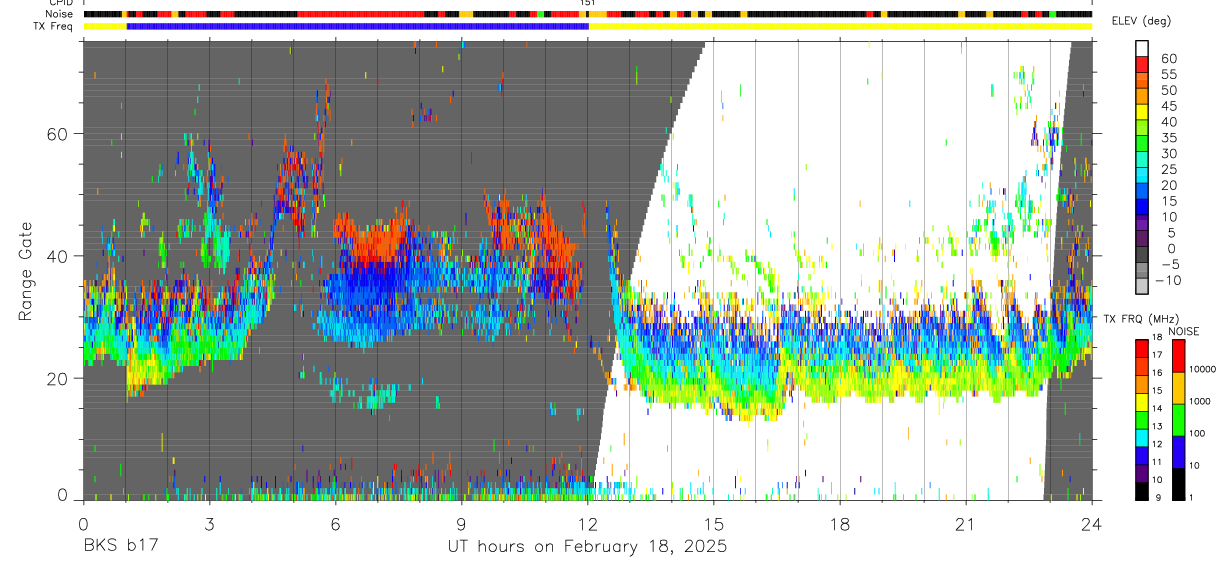The width and height of the screenshot is (1228, 567).
Task: Click the '3' tick on the time axis
Action: click(x=209, y=524)
